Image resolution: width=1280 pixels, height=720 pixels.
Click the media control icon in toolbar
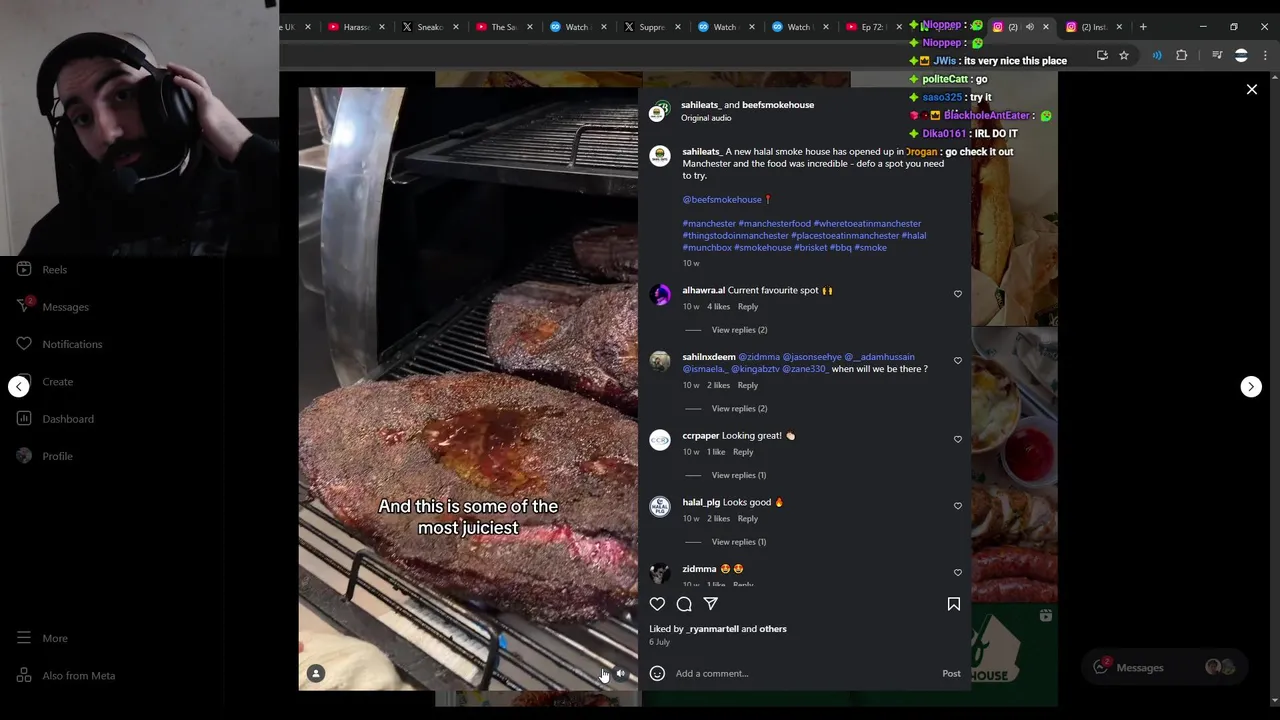tap(1217, 56)
